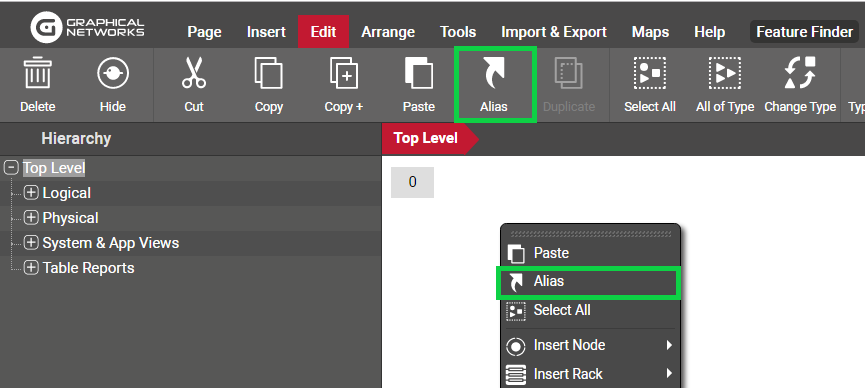Expand the Table Reports node
Image resolution: width=865 pixels, height=388 pixels.
[x=31, y=268]
